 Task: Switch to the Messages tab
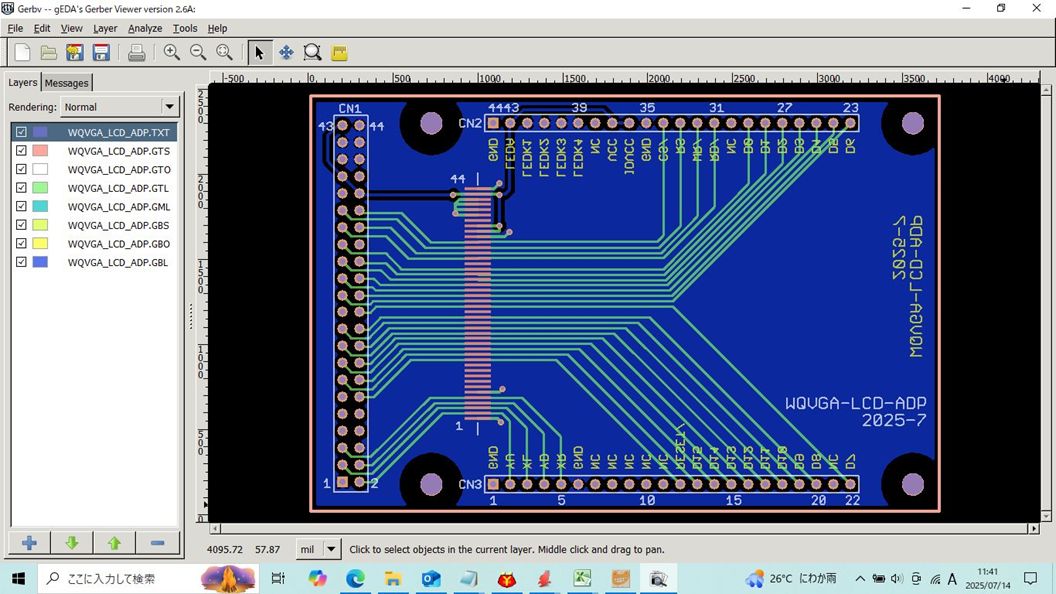tap(67, 83)
